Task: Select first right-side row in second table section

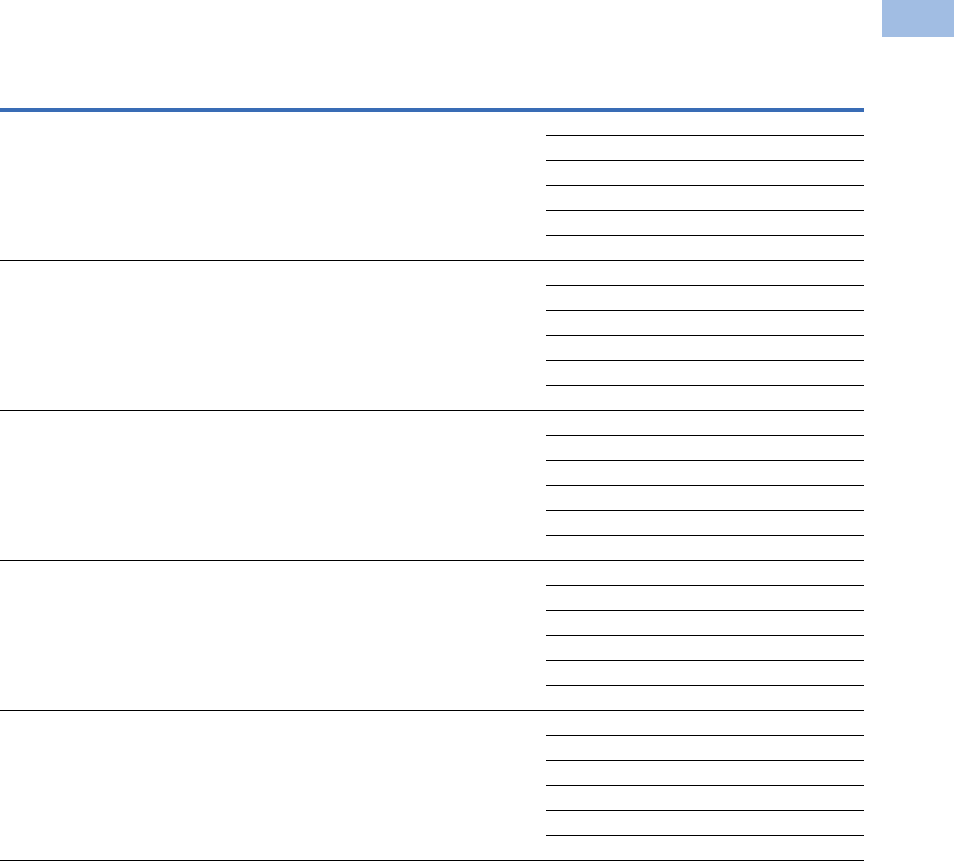Action: coord(704,273)
